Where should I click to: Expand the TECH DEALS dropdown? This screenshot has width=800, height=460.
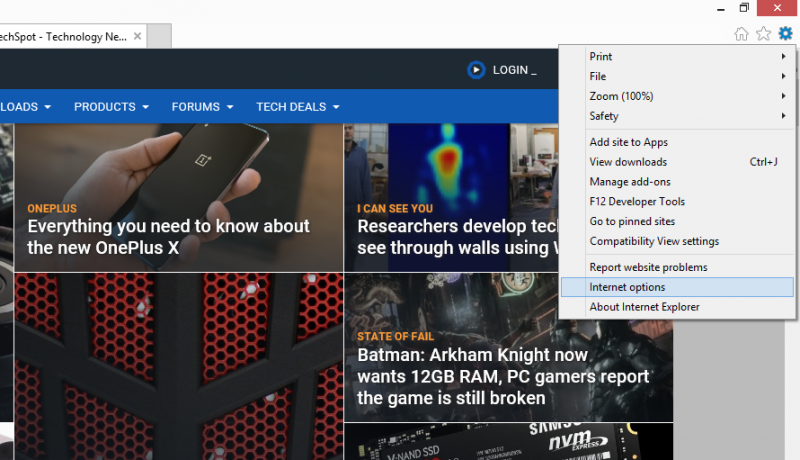click(x=297, y=107)
